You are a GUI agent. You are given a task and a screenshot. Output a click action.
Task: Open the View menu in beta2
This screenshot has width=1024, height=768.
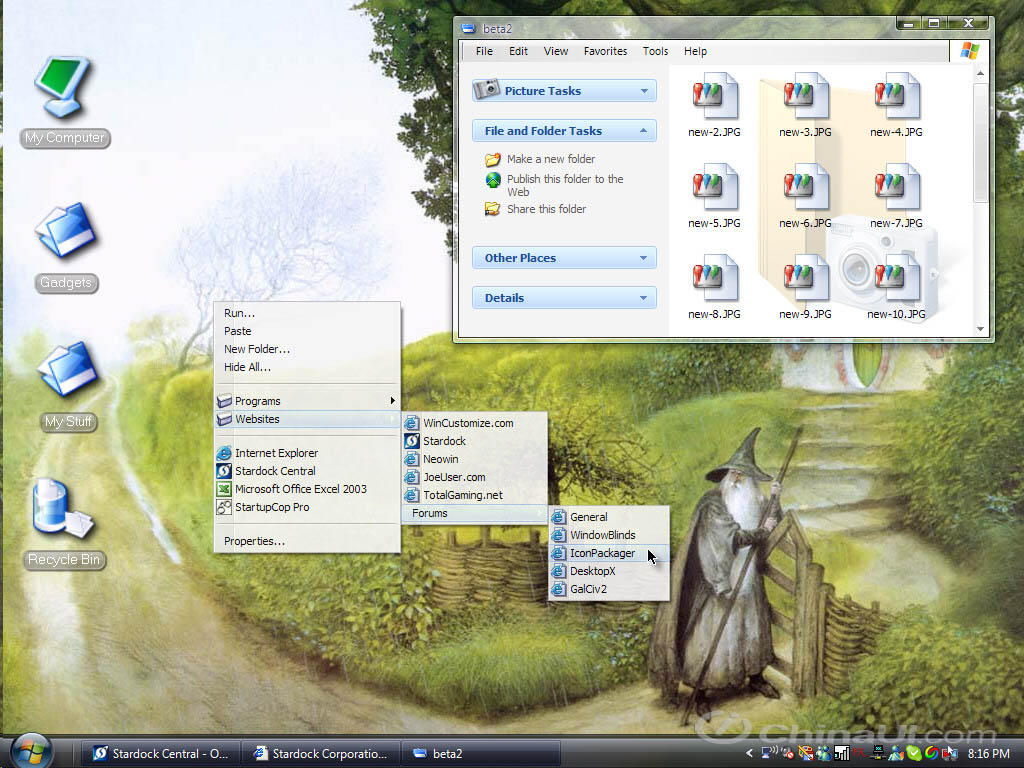(x=556, y=51)
